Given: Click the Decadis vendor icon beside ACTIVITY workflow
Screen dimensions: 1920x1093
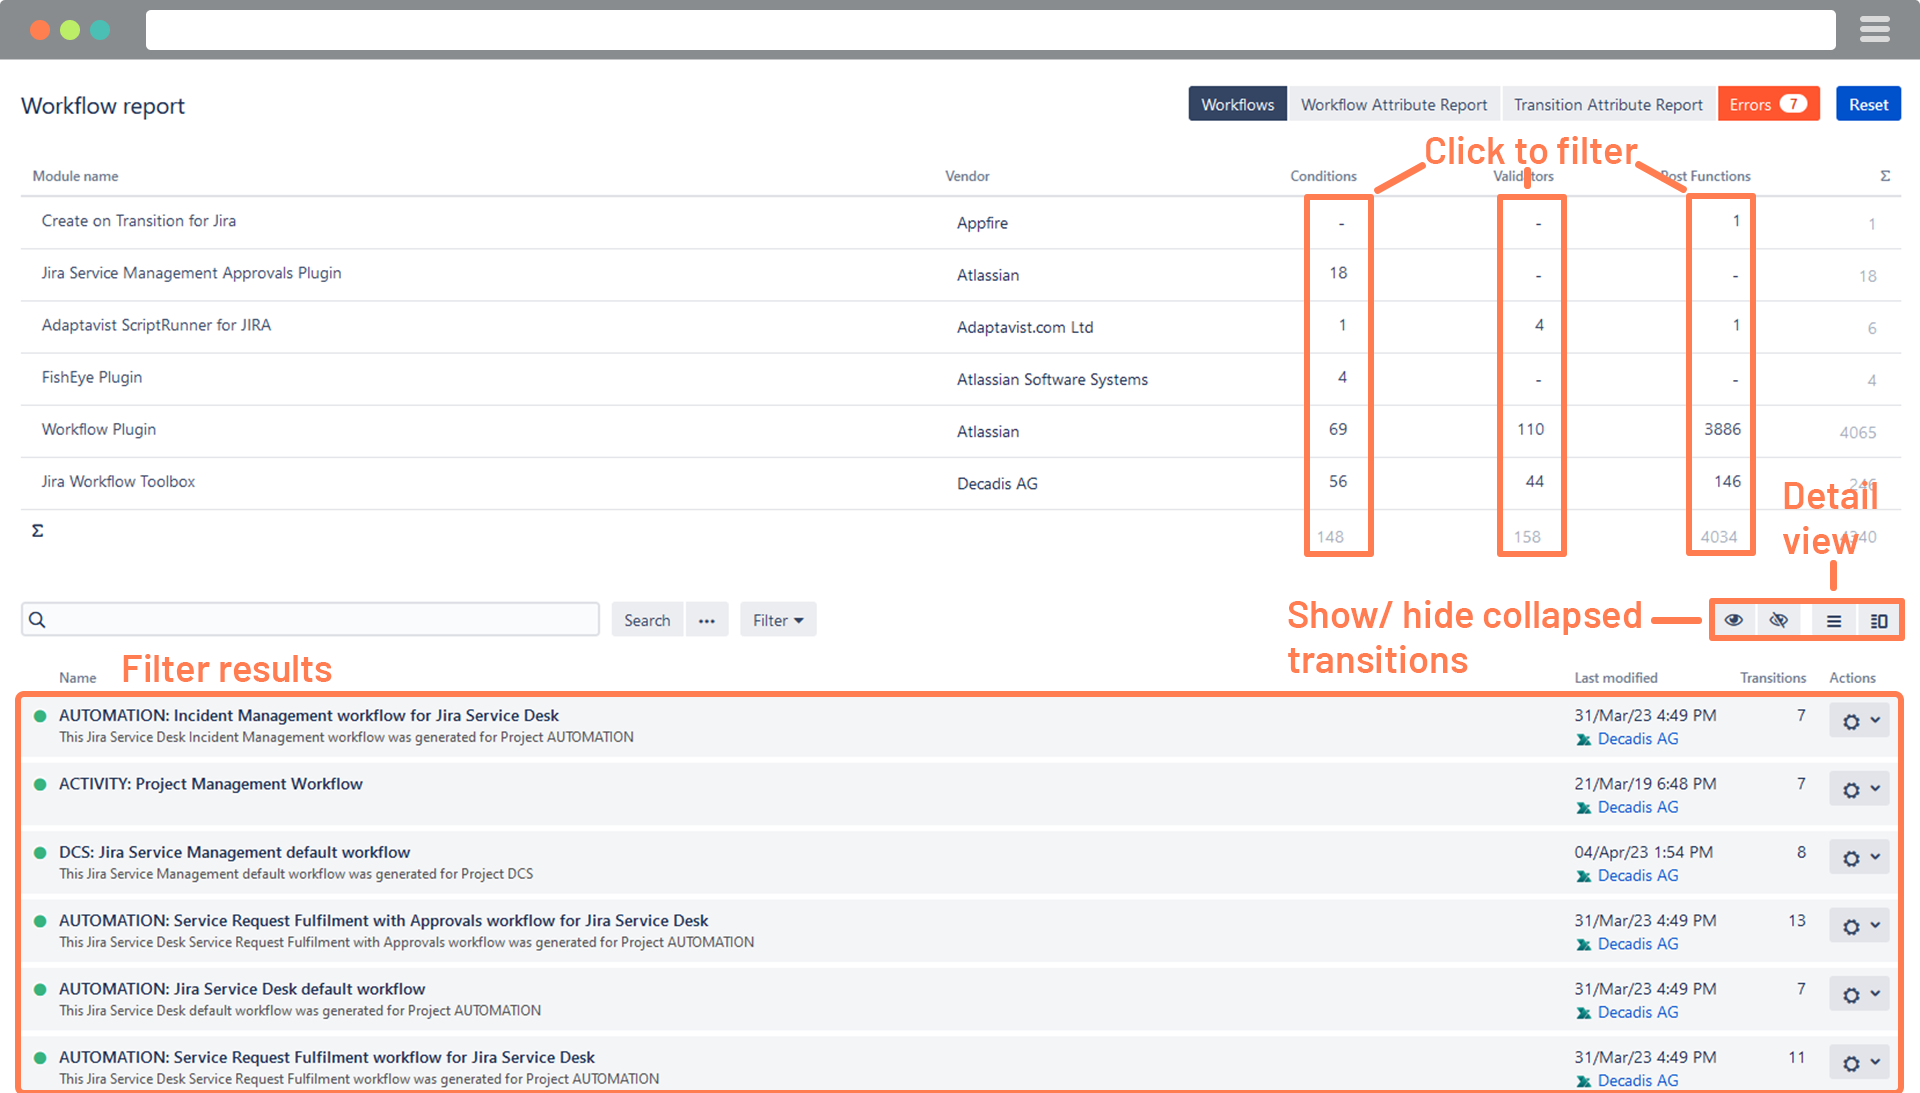Looking at the screenshot, I should click(1584, 807).
